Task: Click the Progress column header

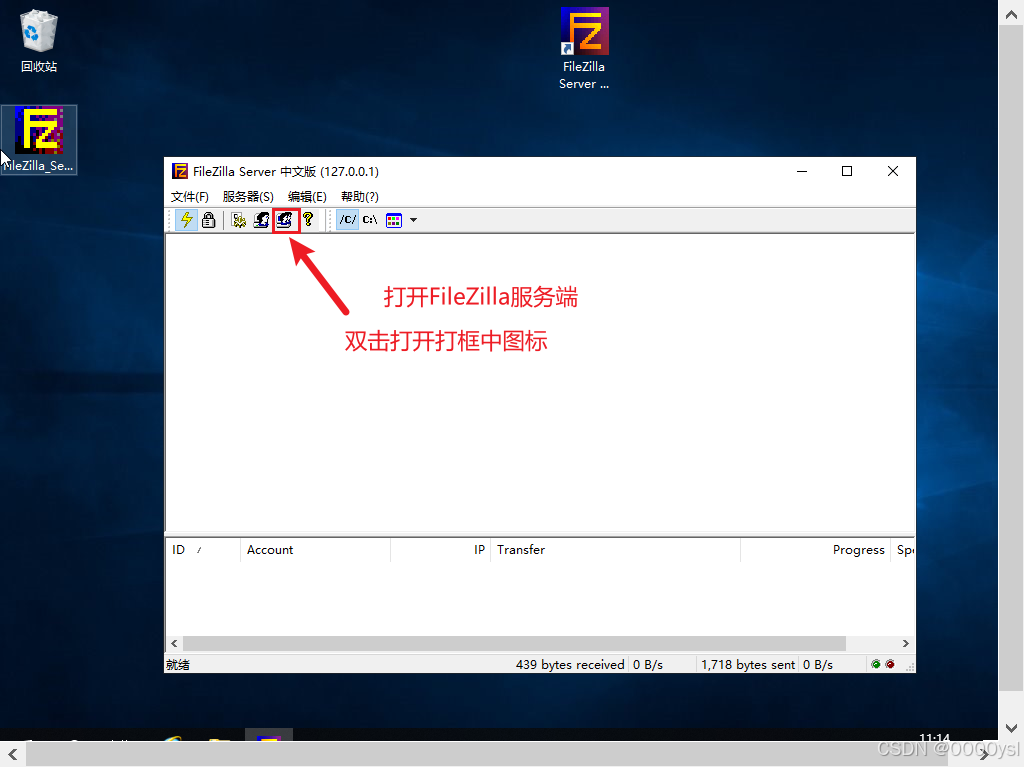Action: [816, 550]
